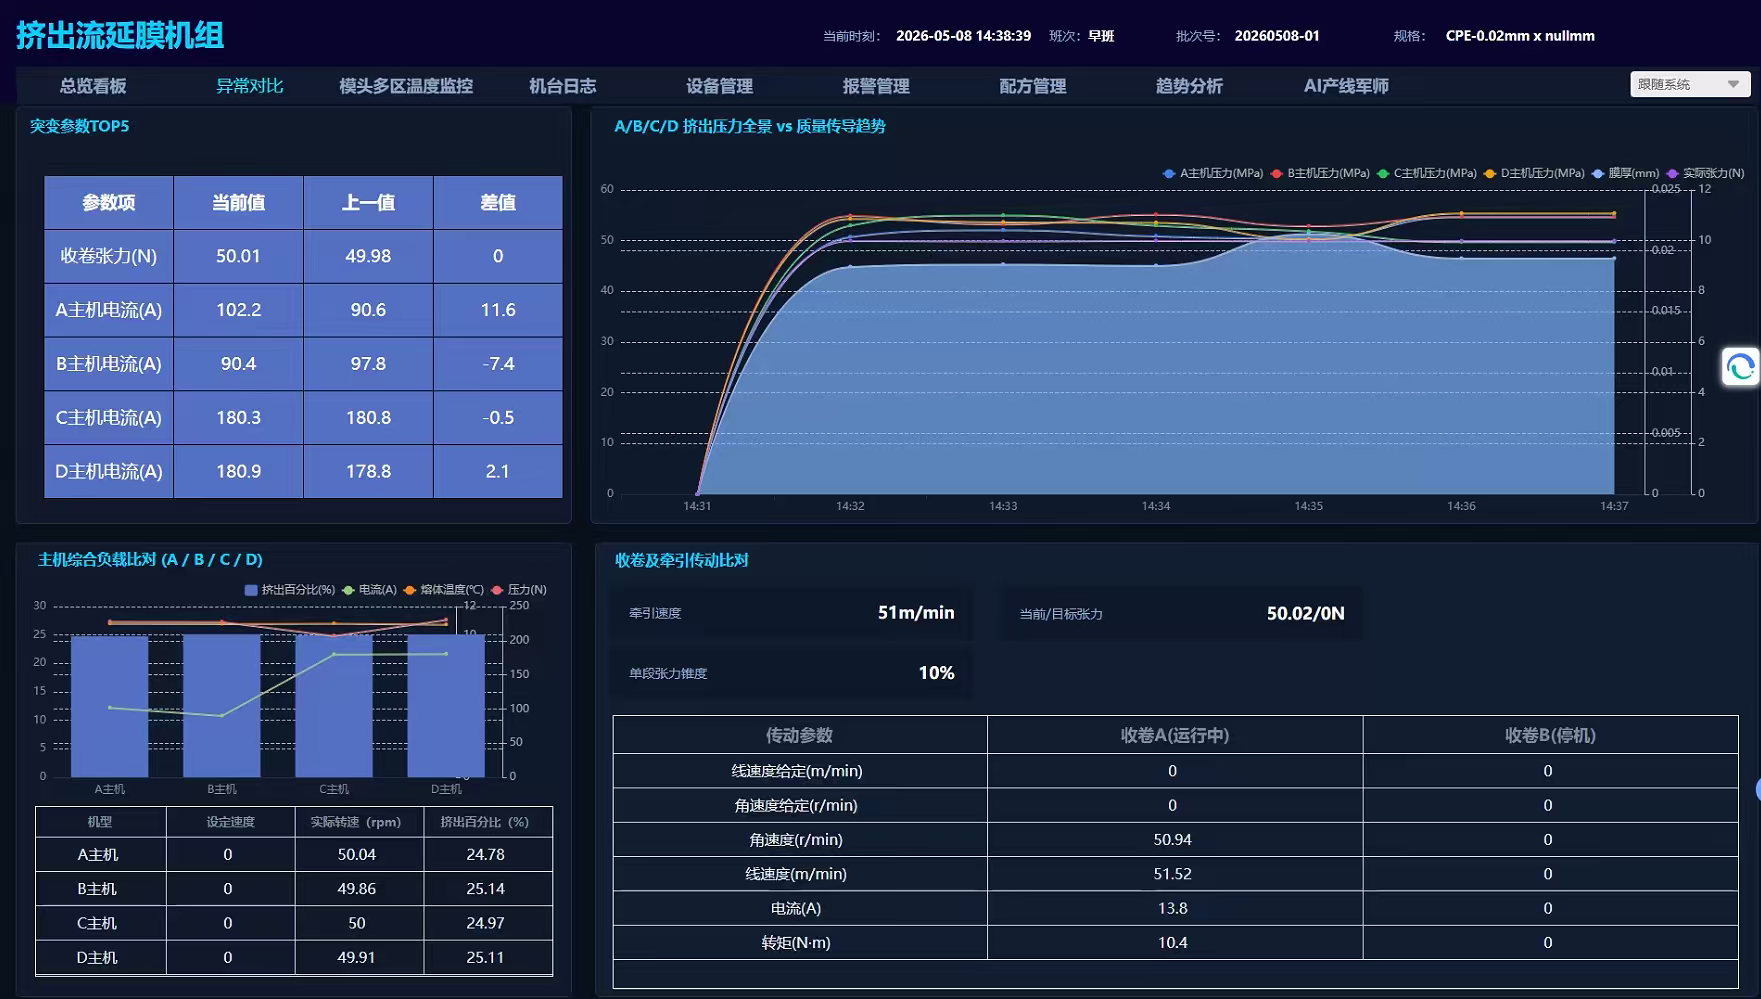1761x999 pixels.
Task: Click the 差值 column header
Action: pos(498,203)
